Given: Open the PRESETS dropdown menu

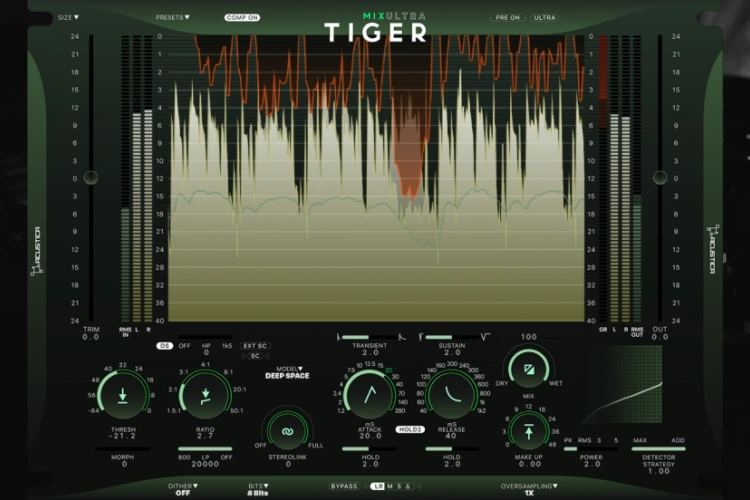Looking at the screenshot, I should (x=173, y=18).
